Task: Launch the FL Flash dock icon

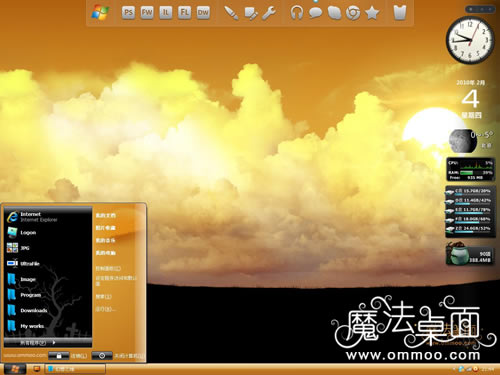Action: [184, 13]
